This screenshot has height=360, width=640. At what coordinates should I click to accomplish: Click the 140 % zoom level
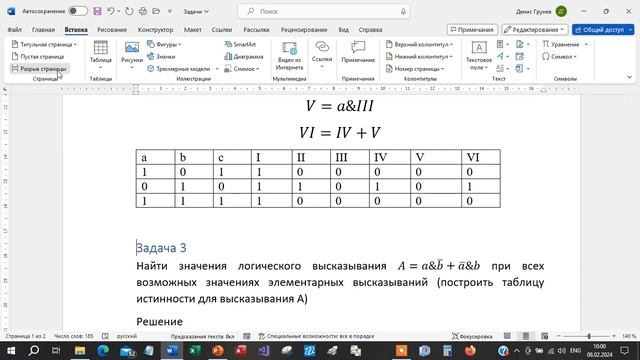point(629,336)
